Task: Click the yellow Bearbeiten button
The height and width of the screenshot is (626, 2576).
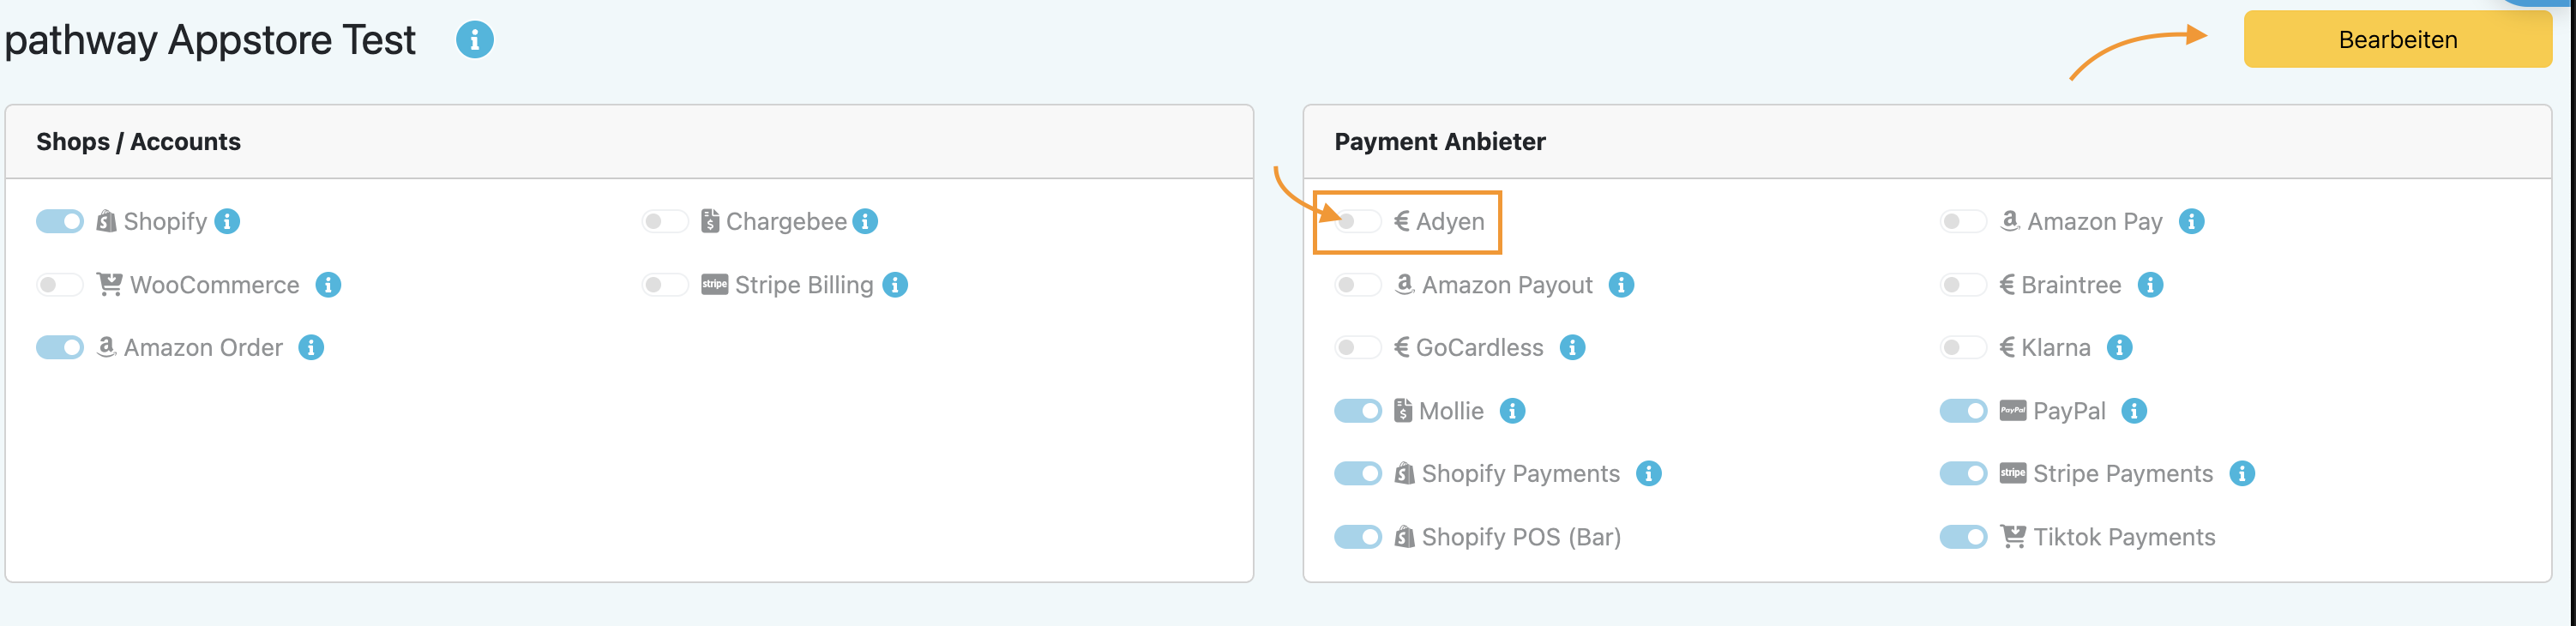Action: click(2397, 40)
